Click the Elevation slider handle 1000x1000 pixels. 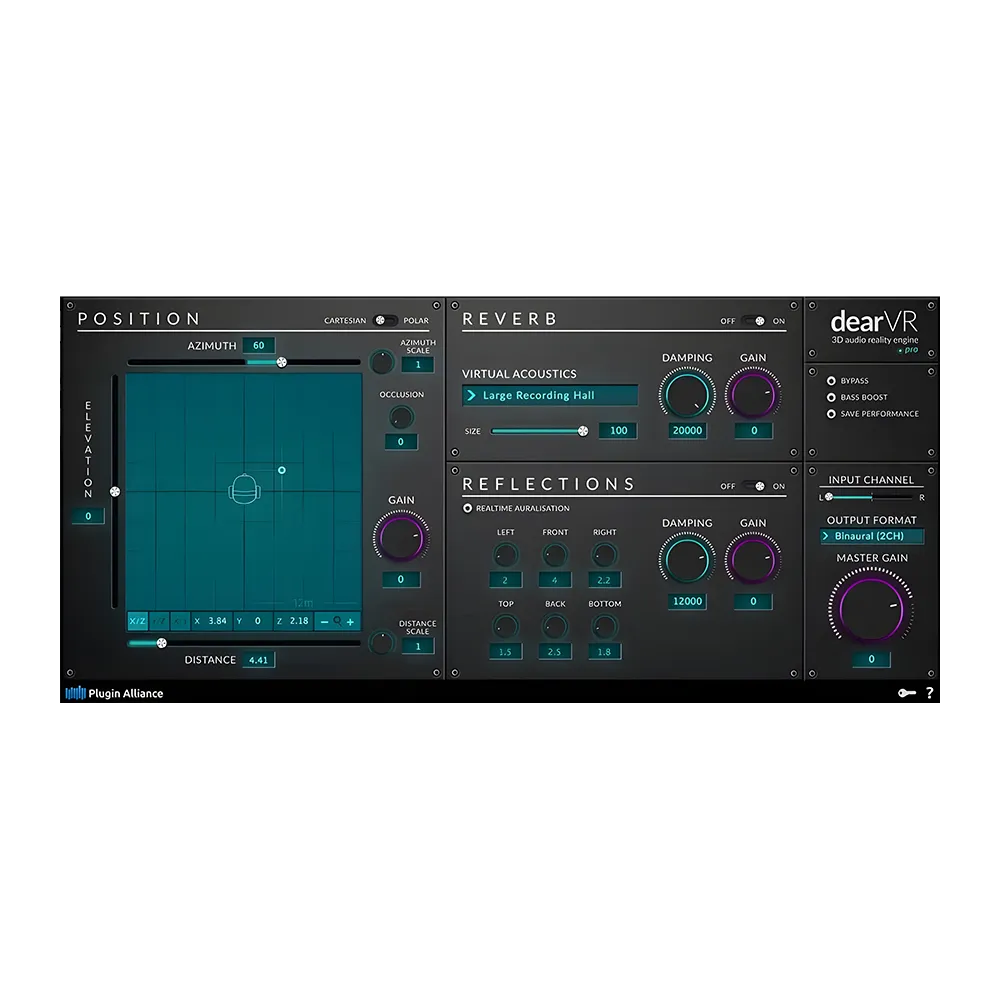[115, 492]
